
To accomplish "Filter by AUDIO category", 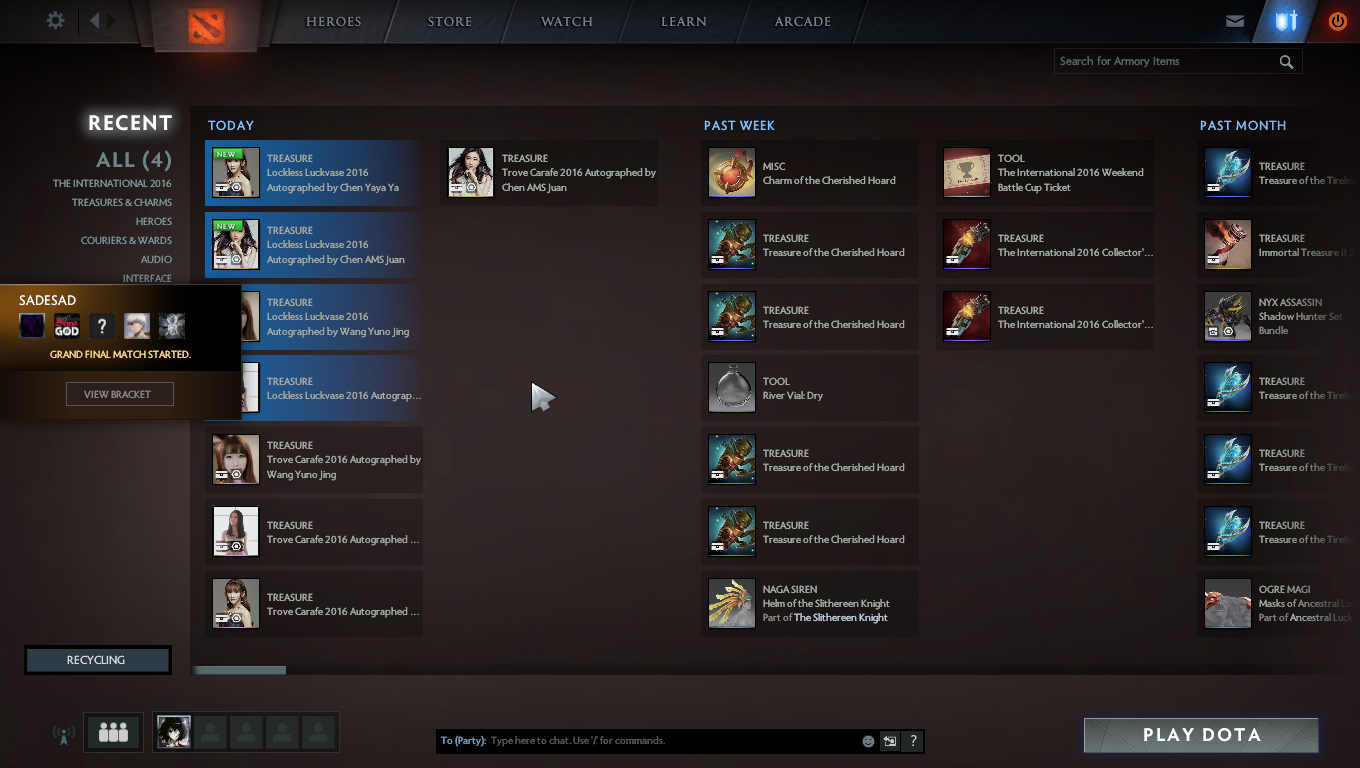I will [157, 260].
